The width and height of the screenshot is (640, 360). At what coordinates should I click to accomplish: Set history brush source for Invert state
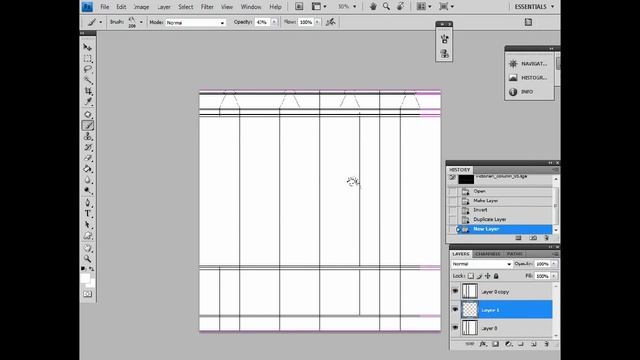(x=453, y=210)
